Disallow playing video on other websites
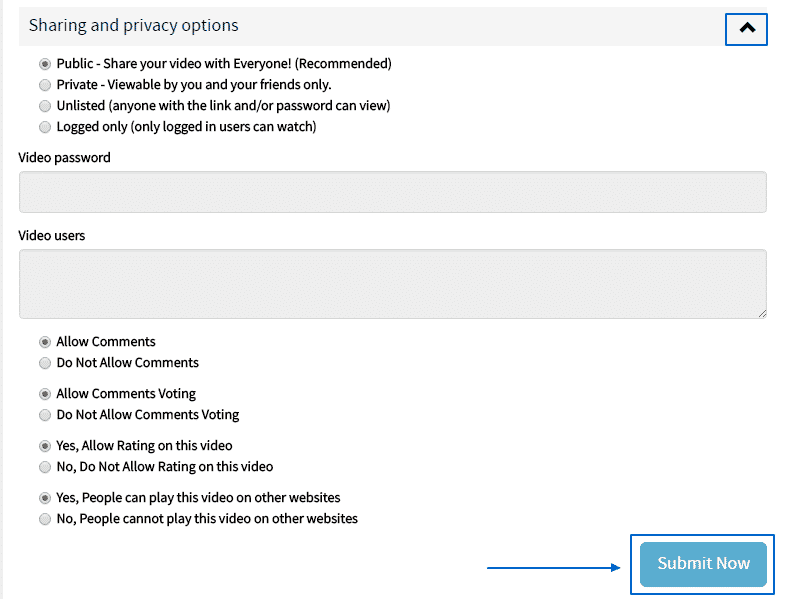Image resolution: width=788 pixels, height=599 pixels. point(45,519)
